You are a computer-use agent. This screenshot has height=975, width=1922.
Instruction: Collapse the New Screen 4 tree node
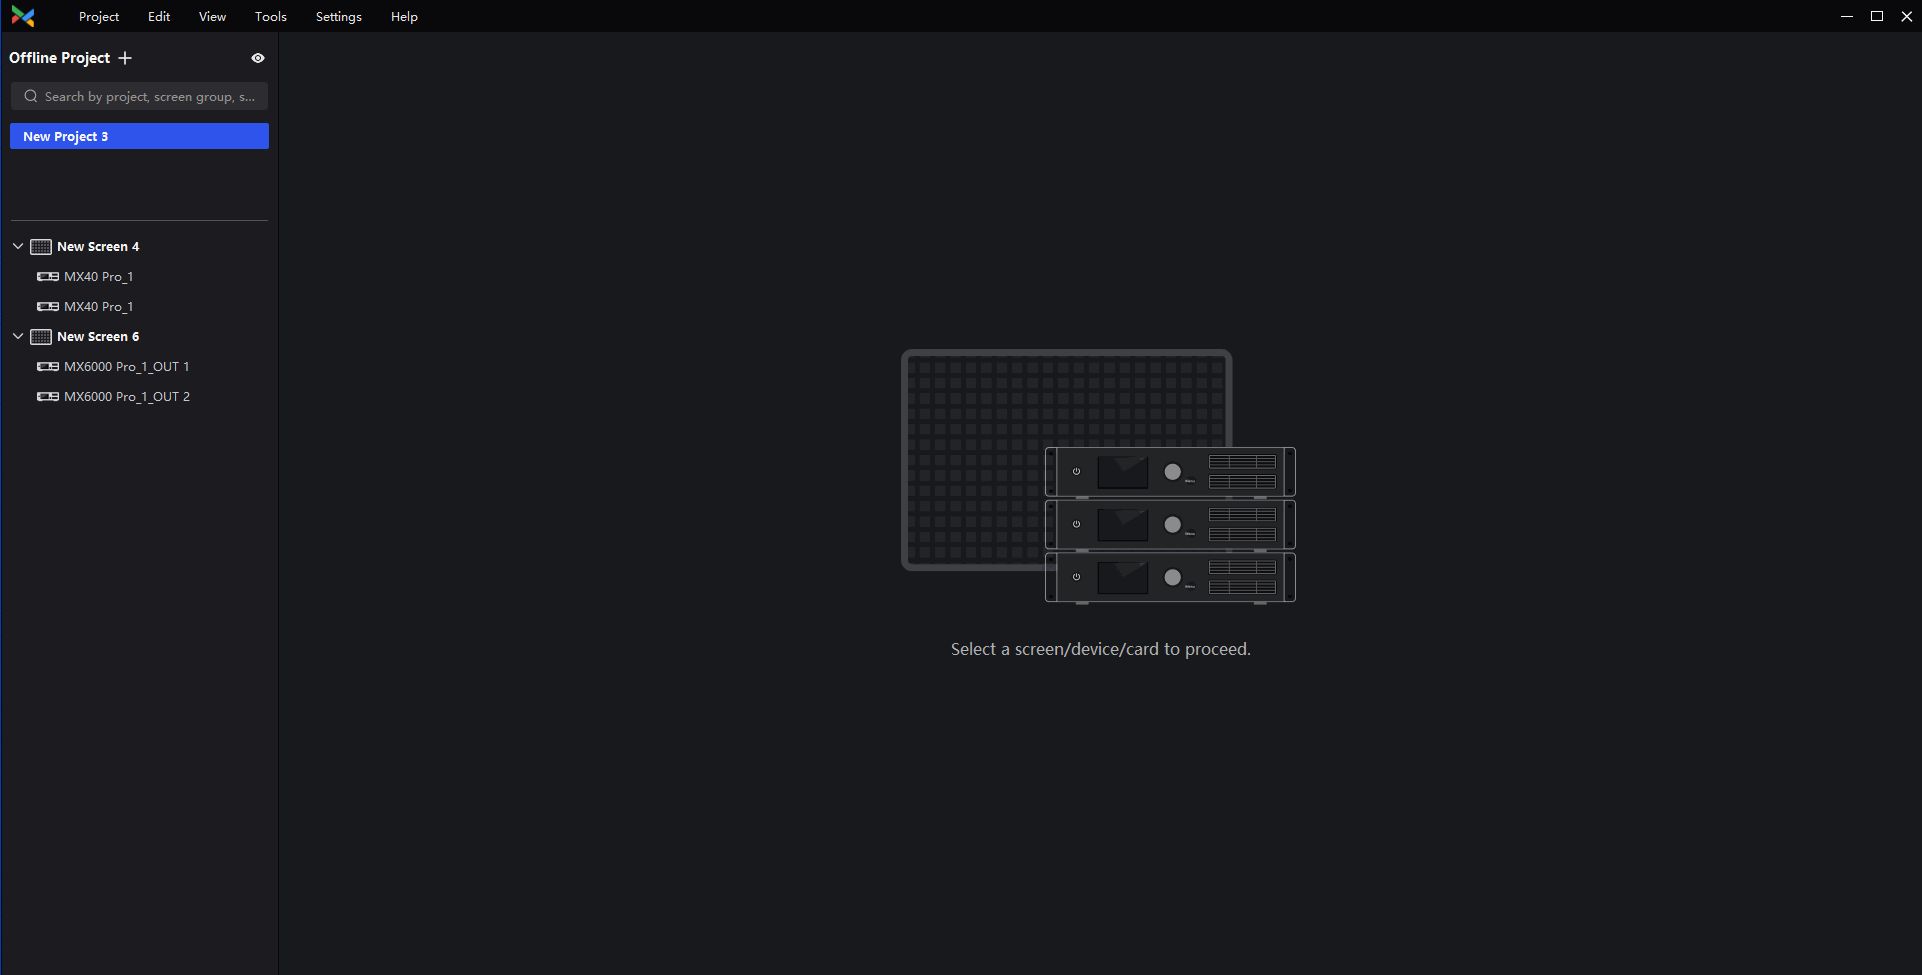click(18, 246)
